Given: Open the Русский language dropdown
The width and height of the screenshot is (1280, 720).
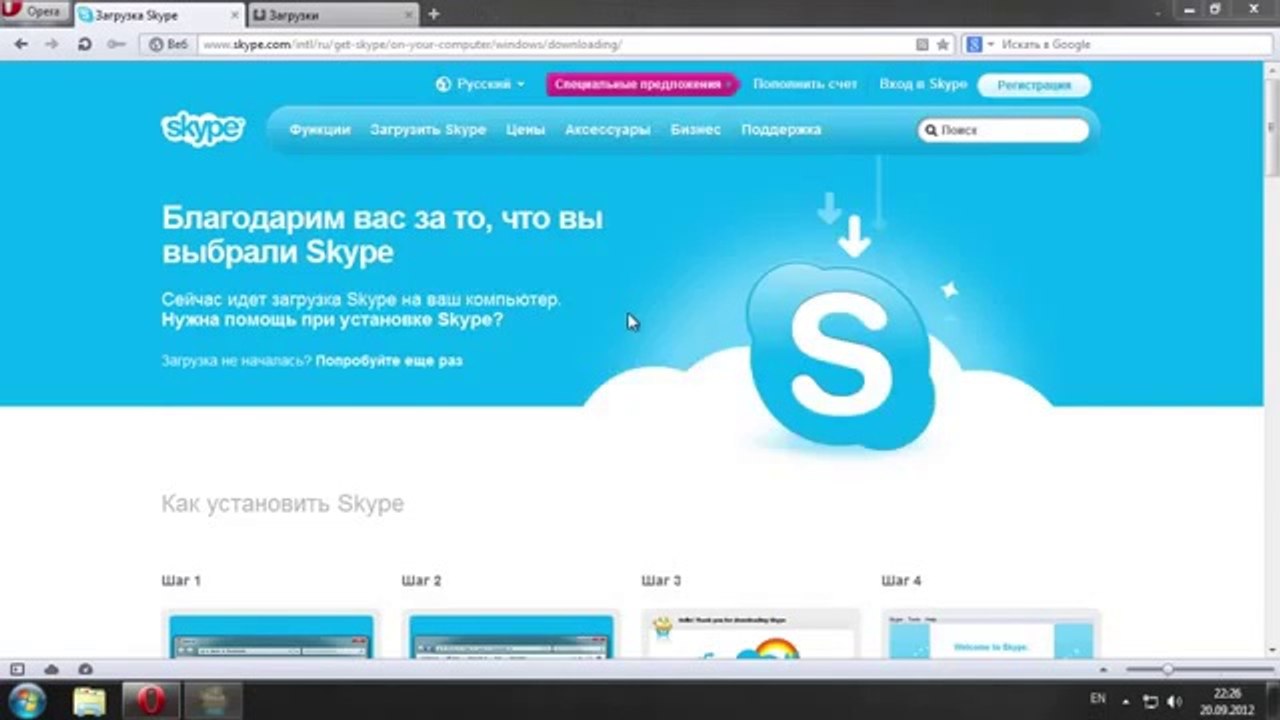Looking at the screenshot, I should point(480,85).
